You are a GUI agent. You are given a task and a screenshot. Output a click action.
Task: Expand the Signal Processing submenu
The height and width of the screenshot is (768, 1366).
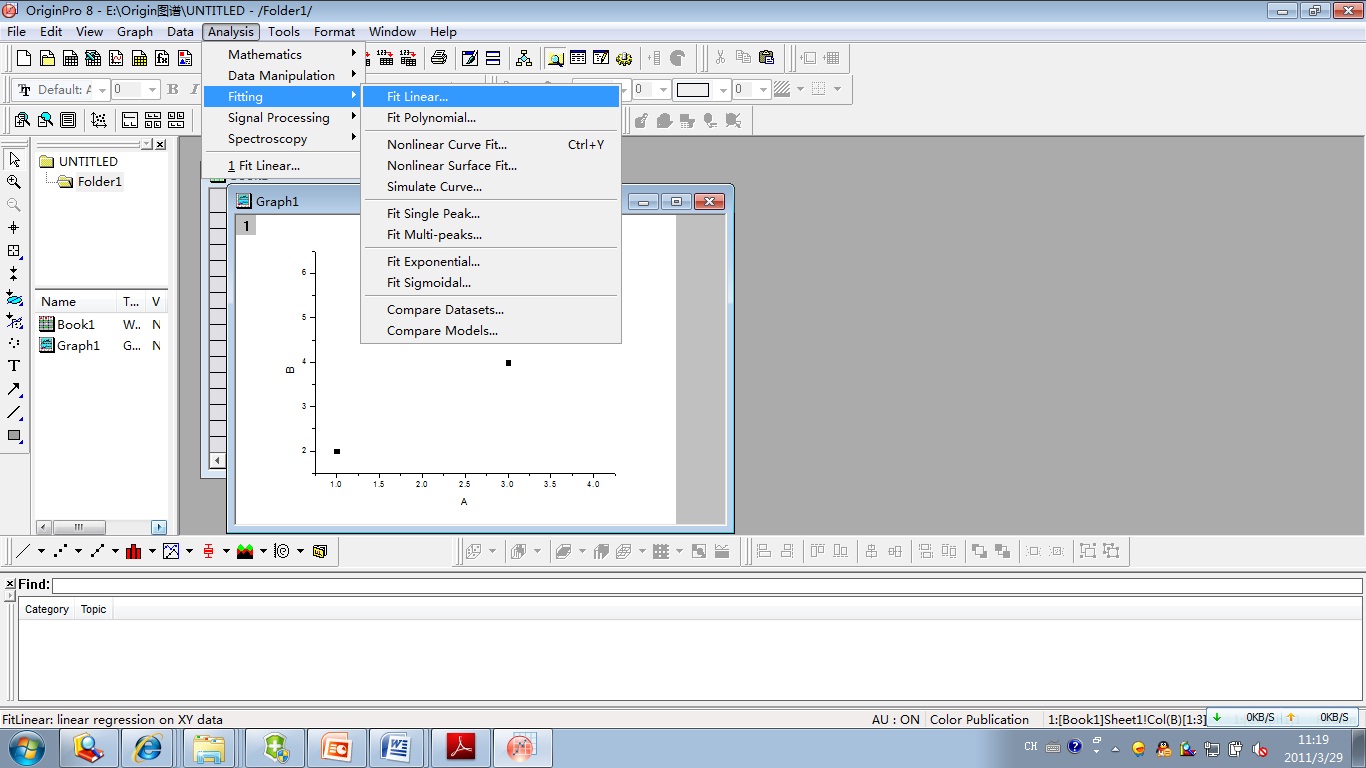(279, 118)
